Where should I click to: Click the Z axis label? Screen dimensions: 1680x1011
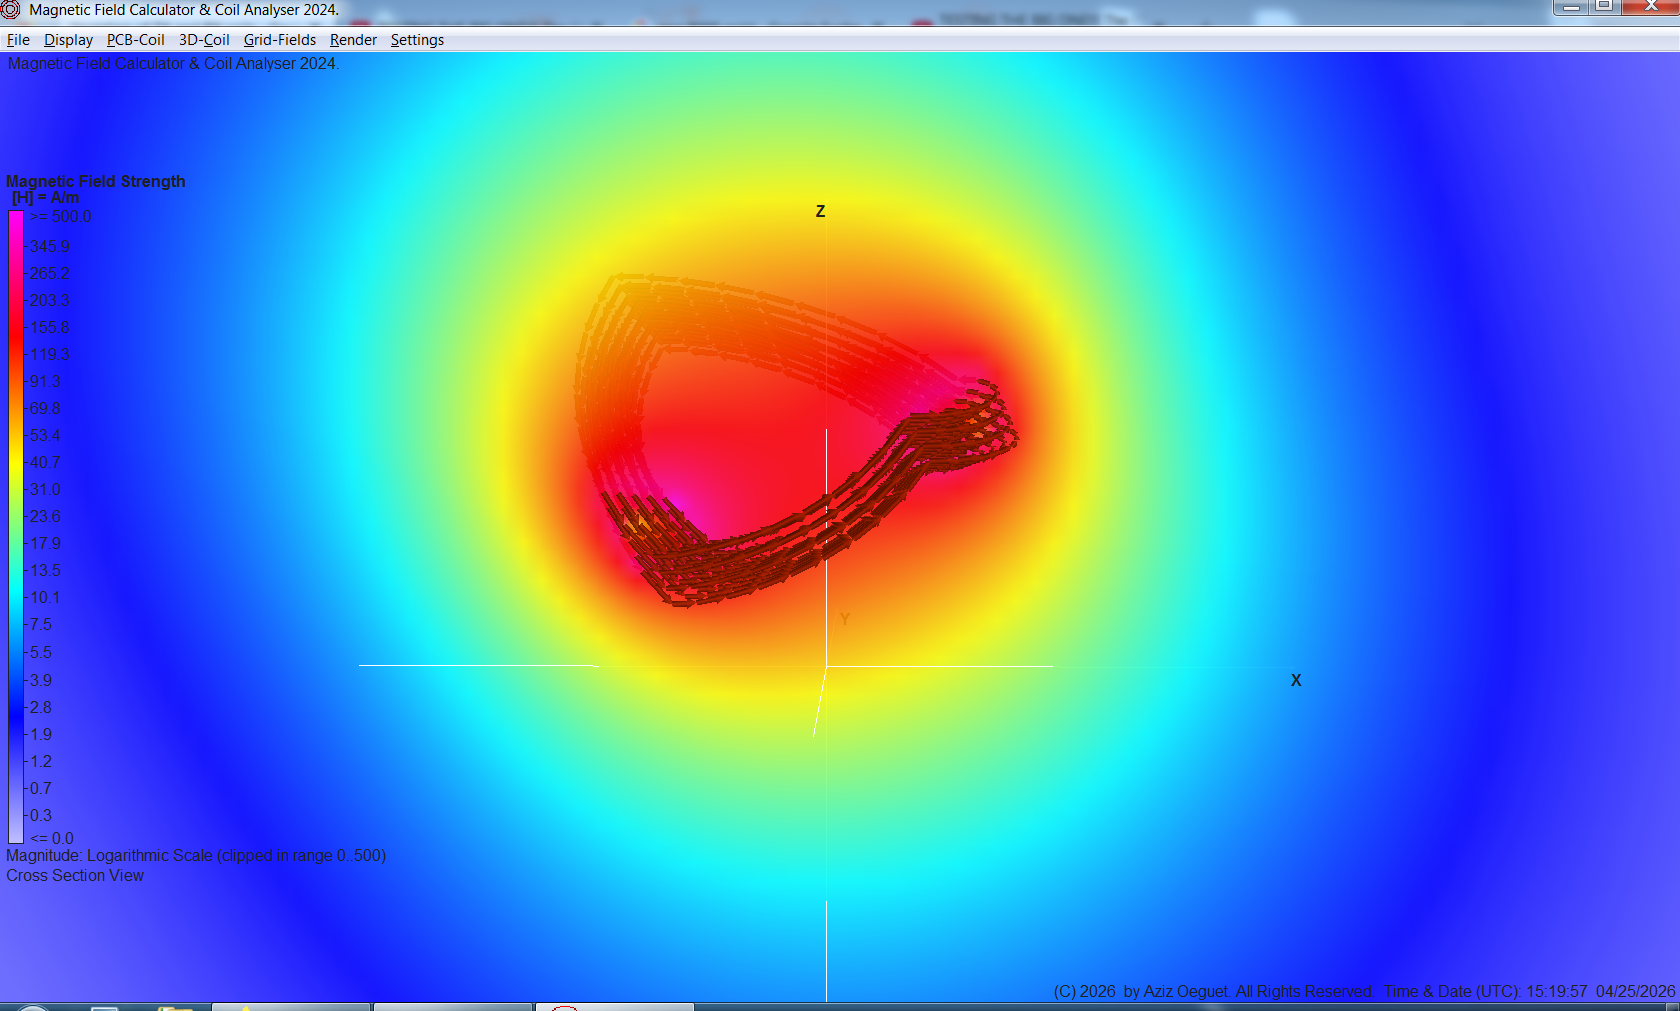(820, 211)
